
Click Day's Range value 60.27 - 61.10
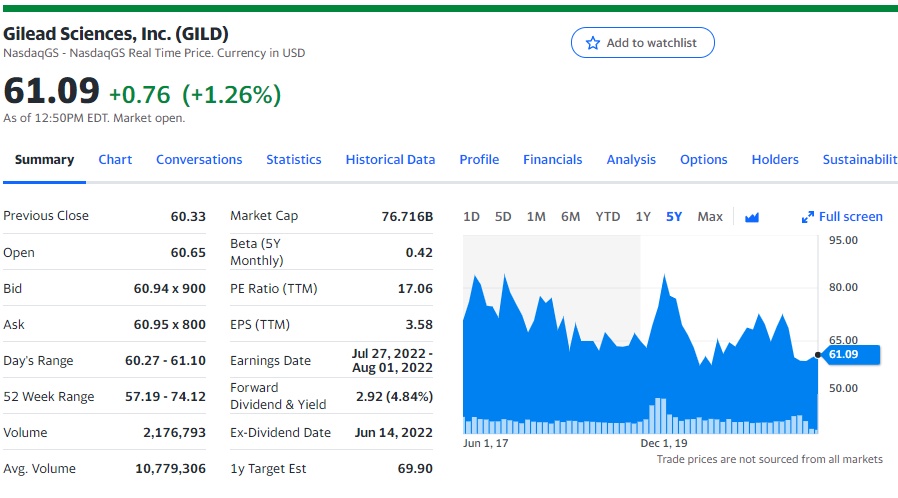[x=166, y=361]
